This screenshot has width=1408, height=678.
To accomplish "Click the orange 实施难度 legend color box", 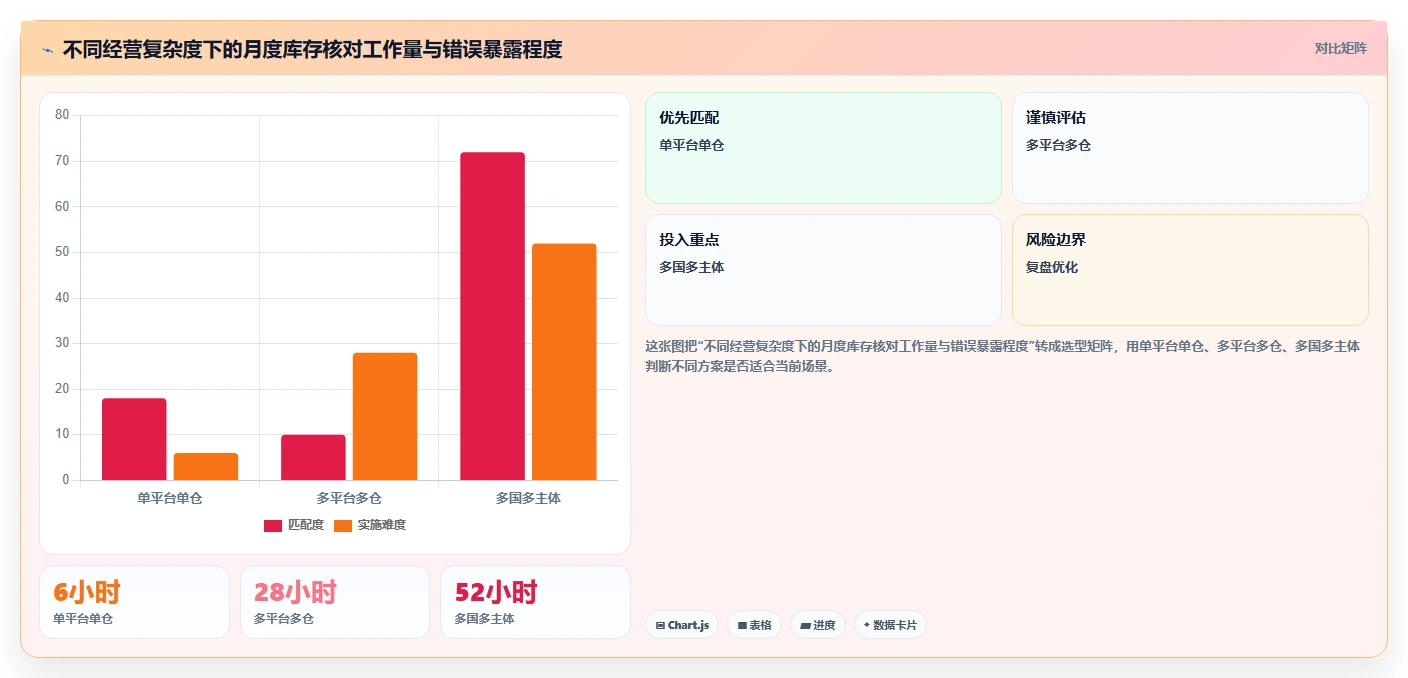I will pyautogui.click(x=343, y=525).
